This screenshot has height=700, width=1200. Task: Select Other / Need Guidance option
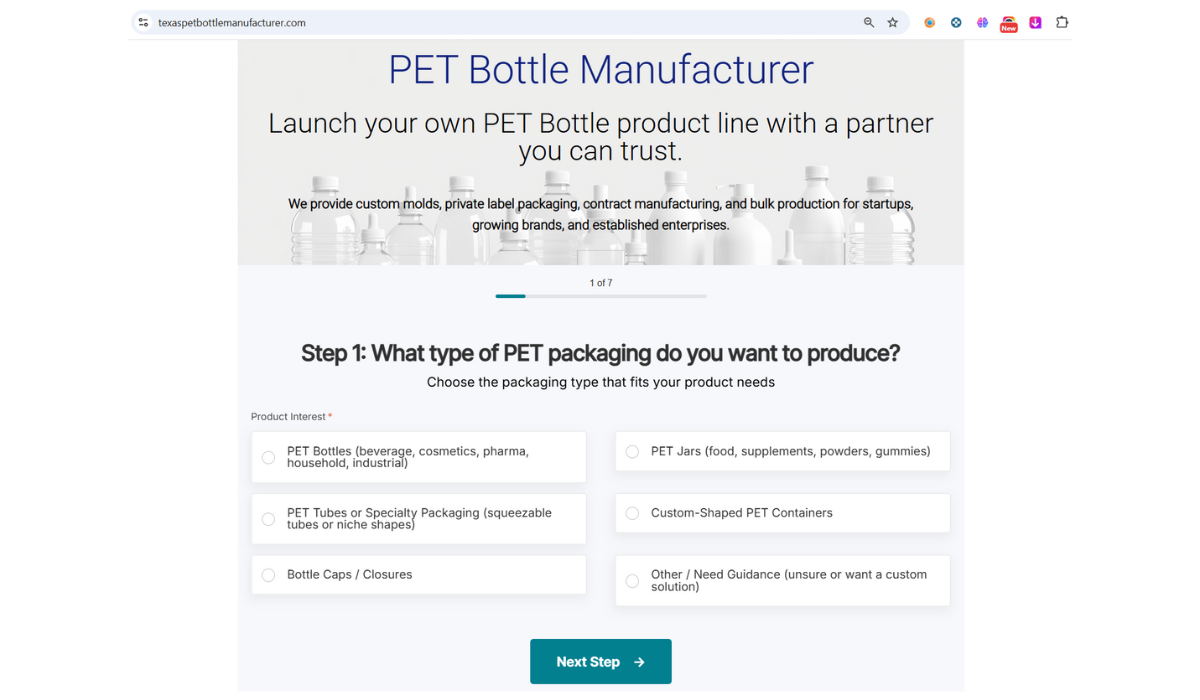point(633,581)
